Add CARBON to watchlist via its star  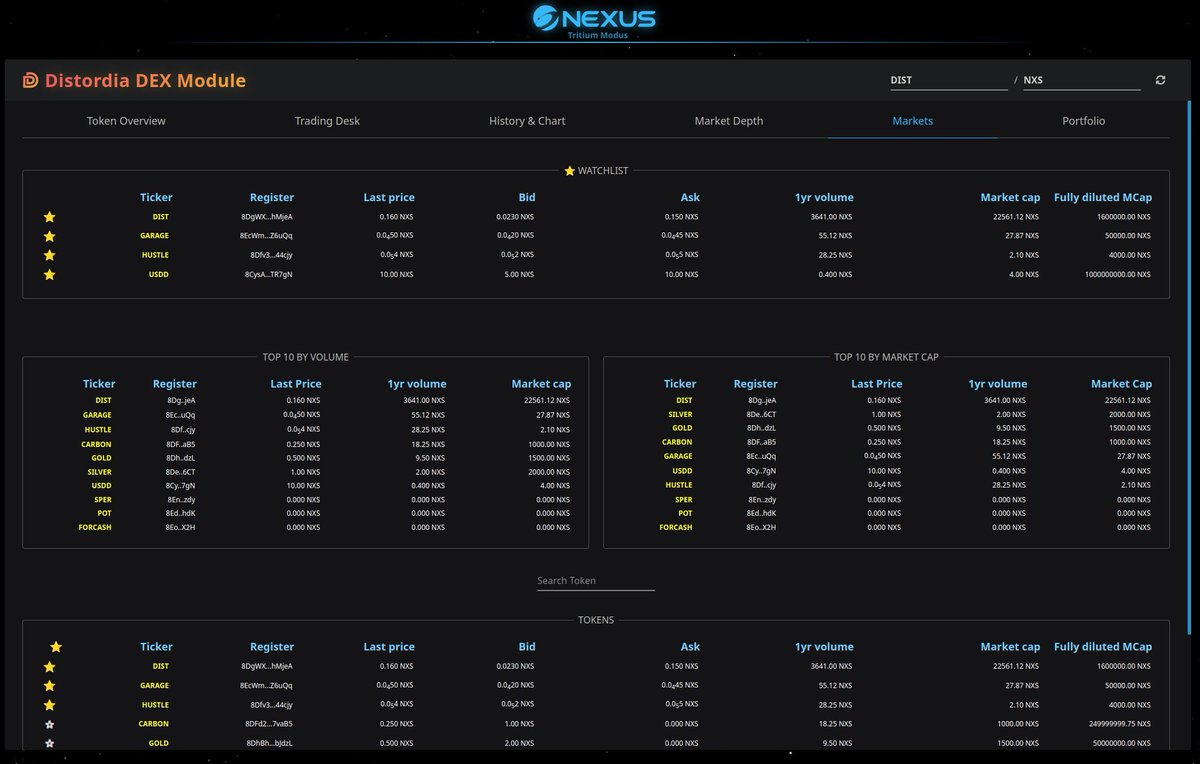49,724
